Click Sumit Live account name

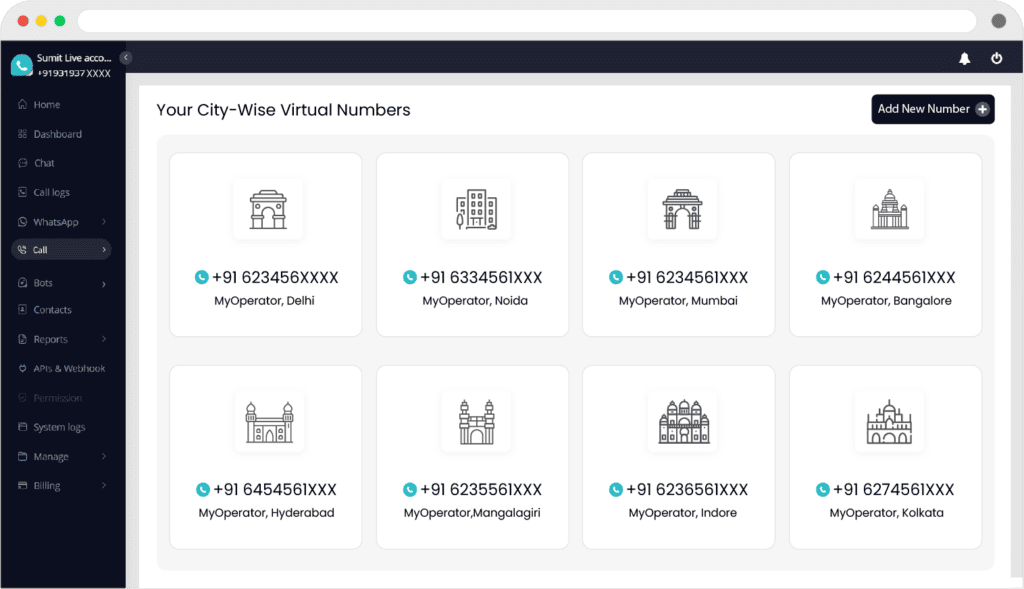coord(74,58)
